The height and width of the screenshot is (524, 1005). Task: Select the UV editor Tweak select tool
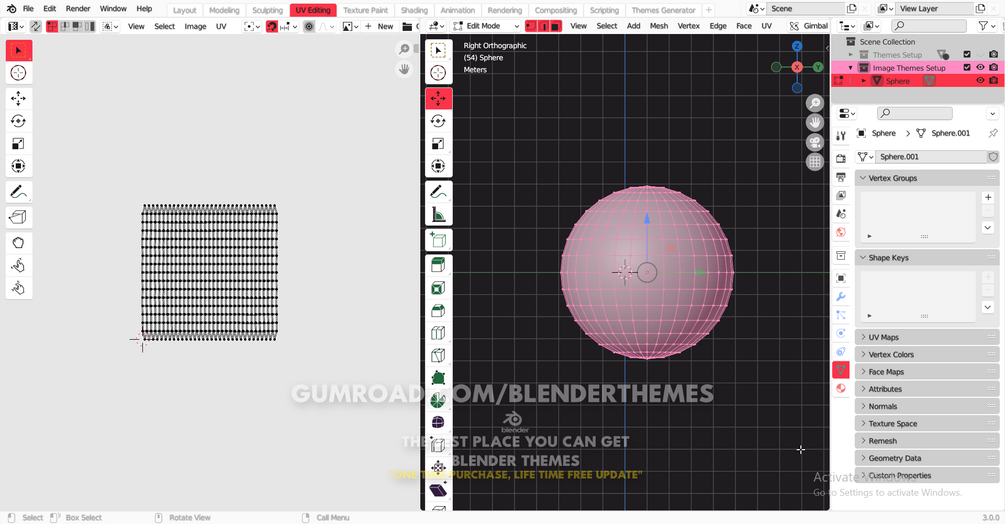pyautogui.click(x=19, y=51)
